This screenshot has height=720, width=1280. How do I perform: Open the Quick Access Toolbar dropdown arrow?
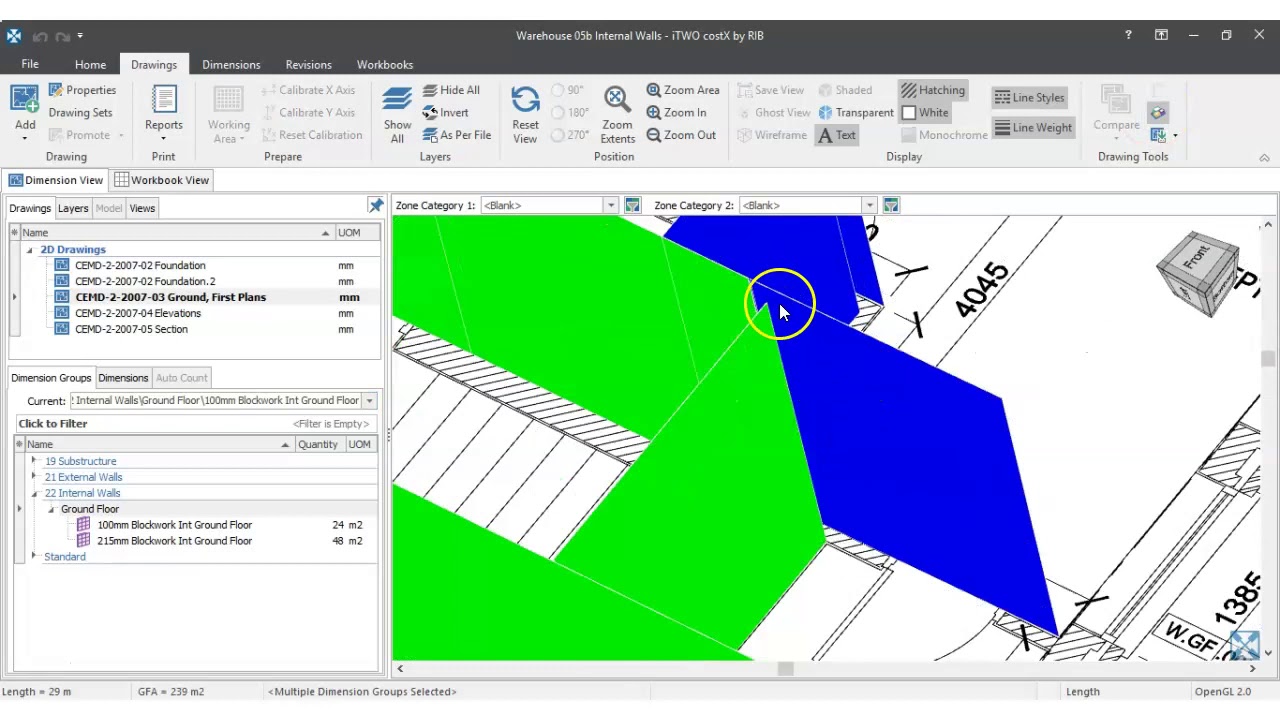click(x=80, y=37)
